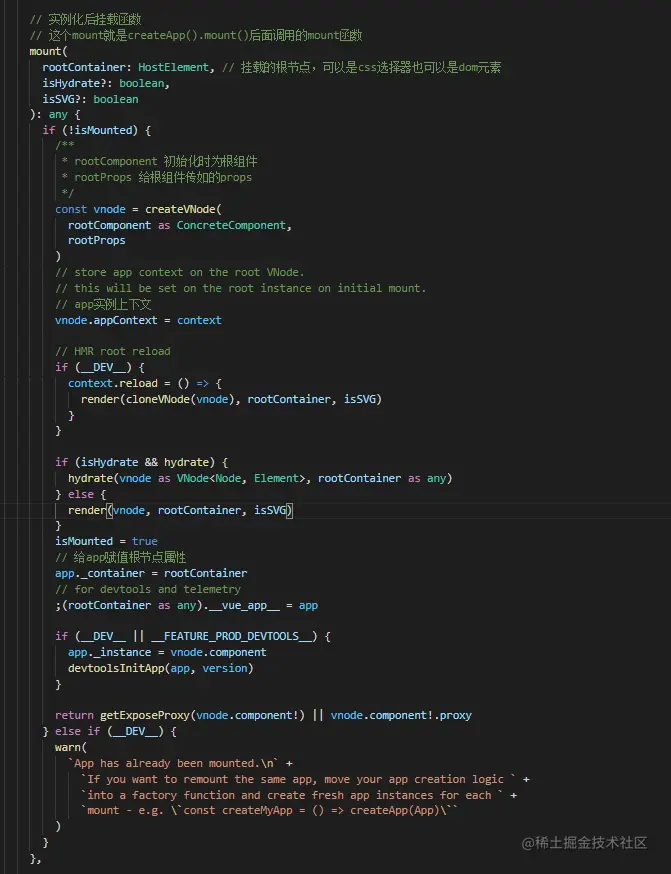Click the 'devtoolsInitApp(app, version)' call
671x874 pixels.
(x=161, y=668)
